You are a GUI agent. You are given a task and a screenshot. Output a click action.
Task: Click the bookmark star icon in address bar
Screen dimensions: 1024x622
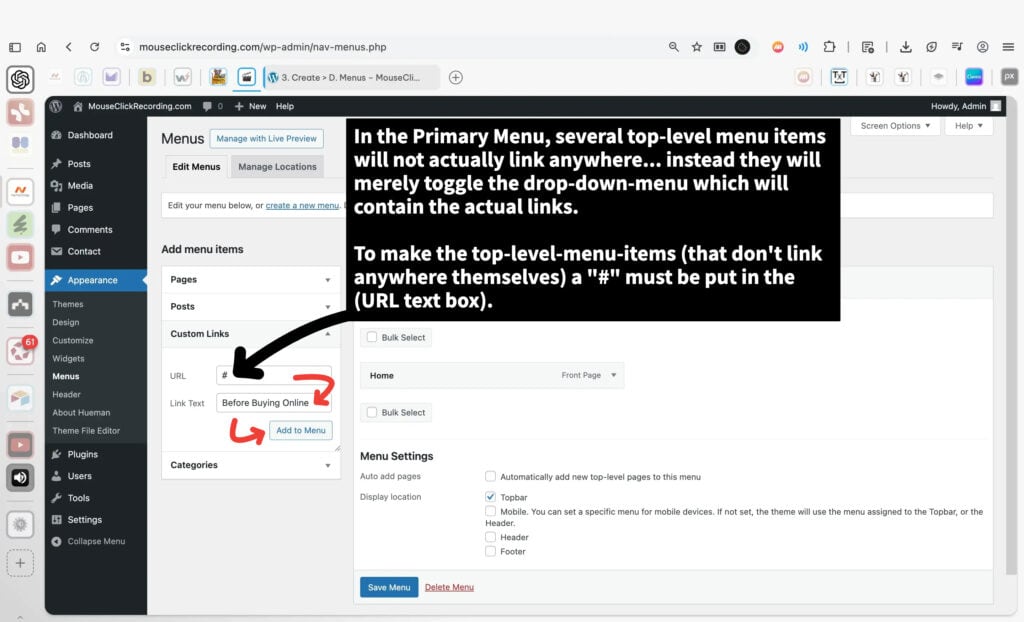(697, 47)
